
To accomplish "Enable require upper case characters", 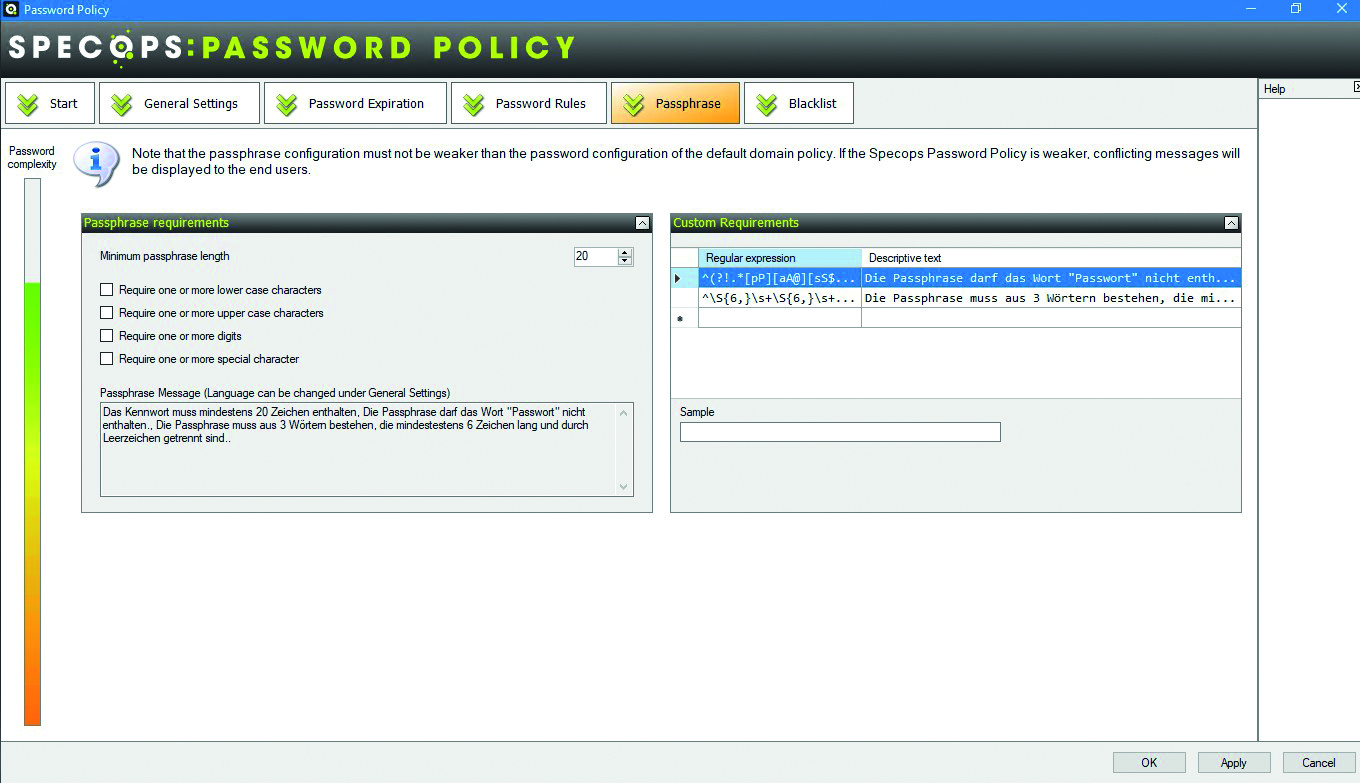I will tap(107, 313).
